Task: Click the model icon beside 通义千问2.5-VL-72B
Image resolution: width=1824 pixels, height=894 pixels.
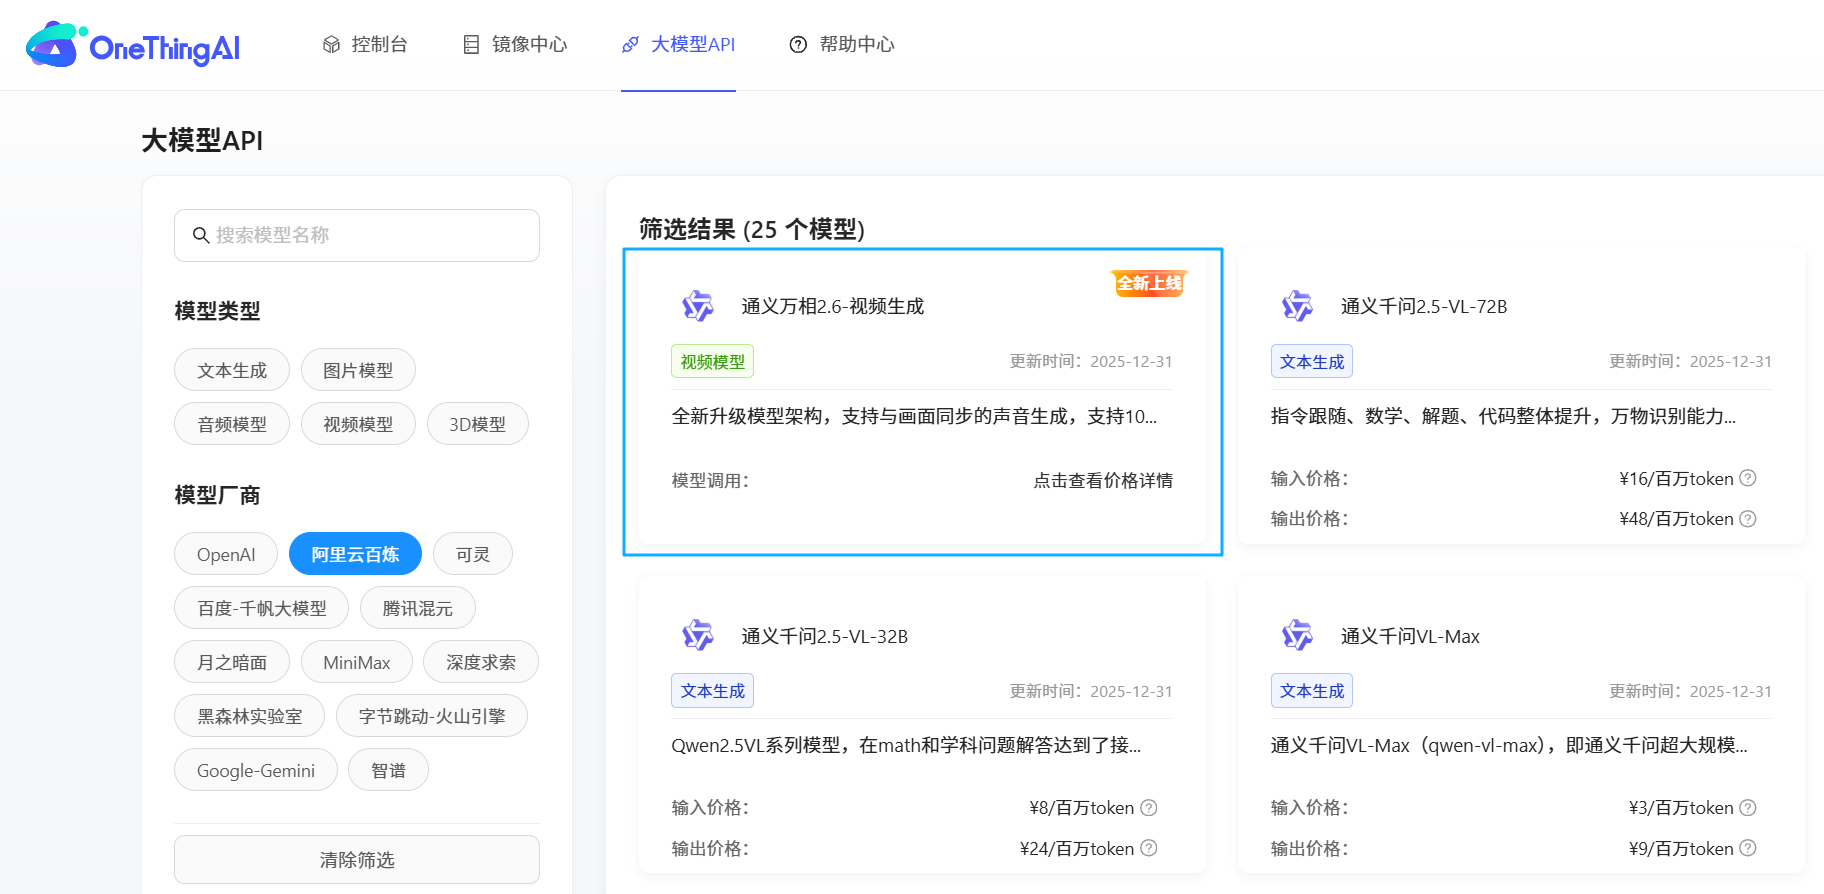Action: click(1297, 306)
